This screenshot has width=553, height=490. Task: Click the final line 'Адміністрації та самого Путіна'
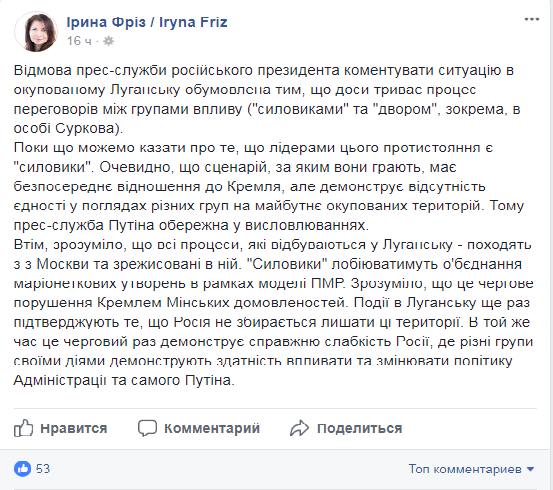click(x=124, y=380)
